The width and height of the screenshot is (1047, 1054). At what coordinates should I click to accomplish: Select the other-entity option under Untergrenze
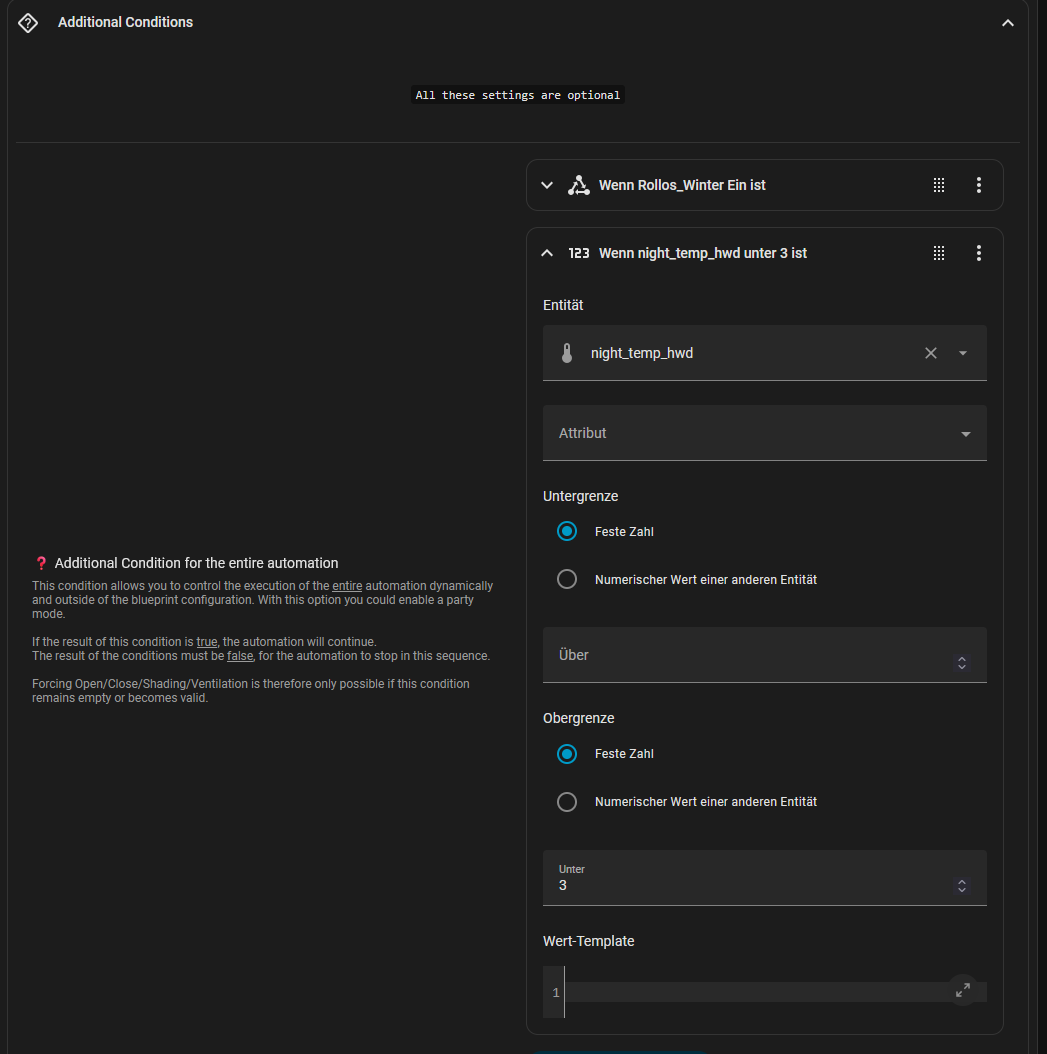tap(567, 579)
